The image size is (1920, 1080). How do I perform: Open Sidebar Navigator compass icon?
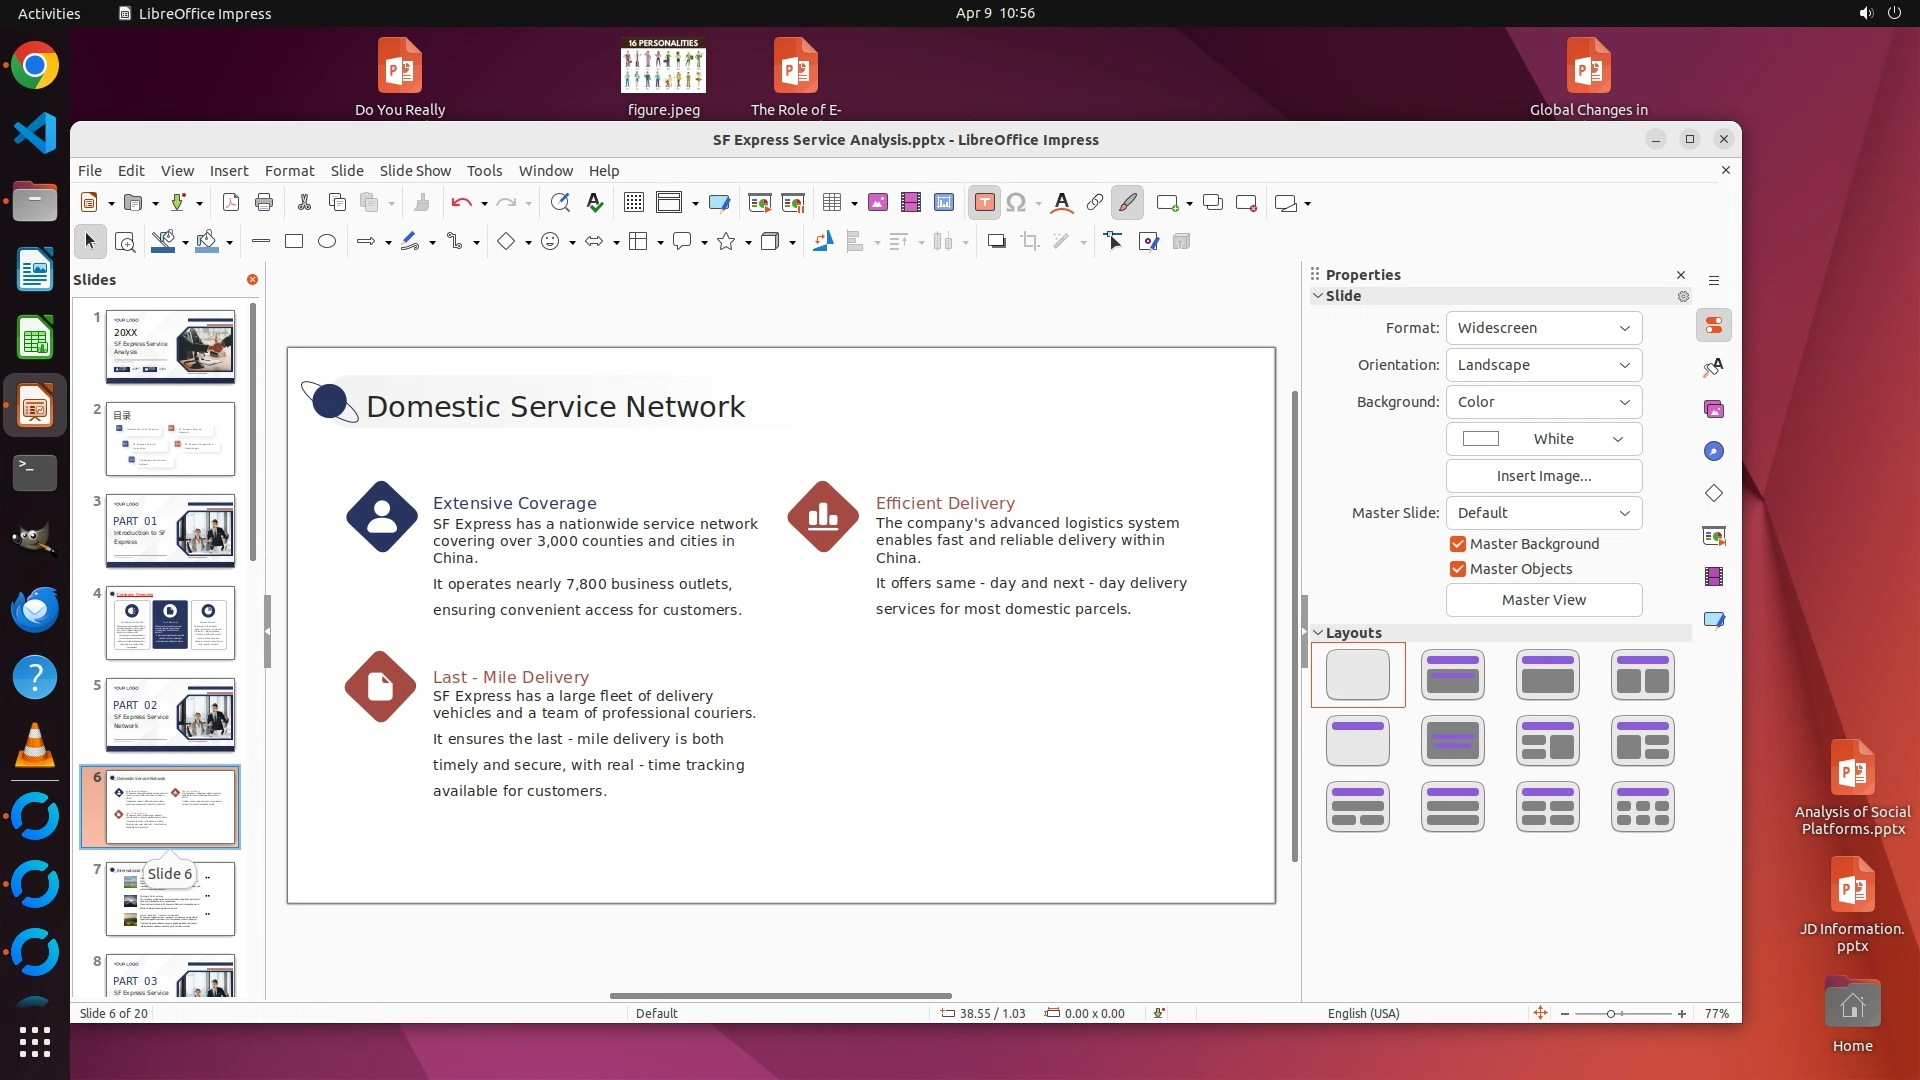(x=1714, y=451)
